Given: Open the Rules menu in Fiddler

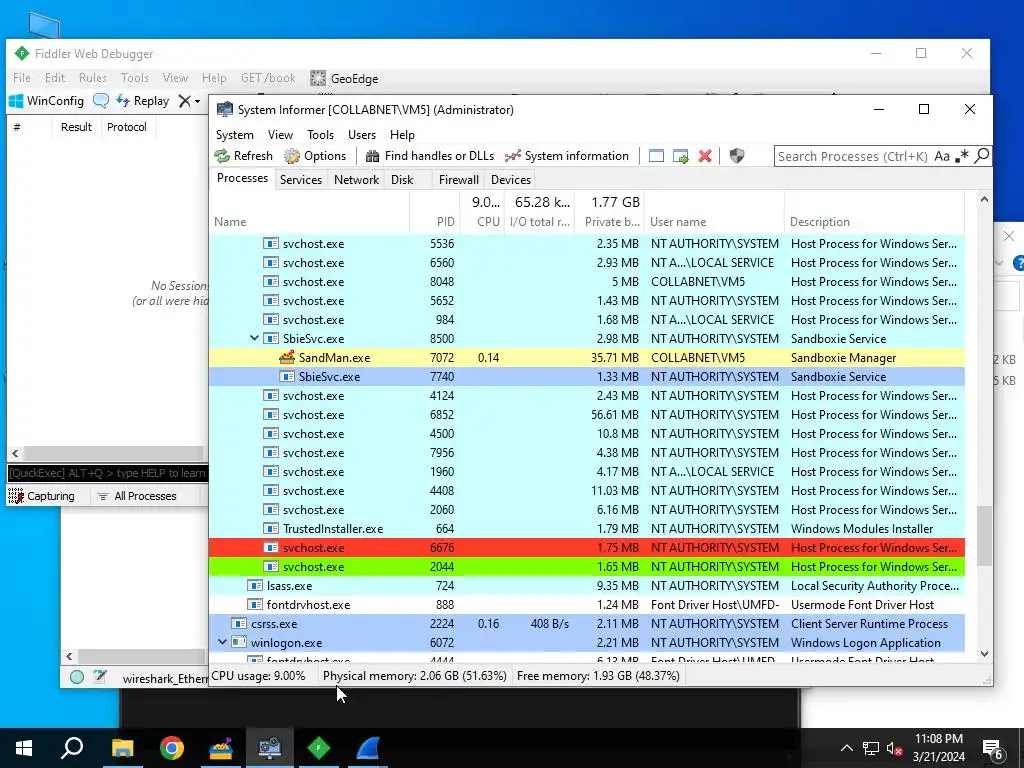Looking at the screenshot, I should [93, 78].
